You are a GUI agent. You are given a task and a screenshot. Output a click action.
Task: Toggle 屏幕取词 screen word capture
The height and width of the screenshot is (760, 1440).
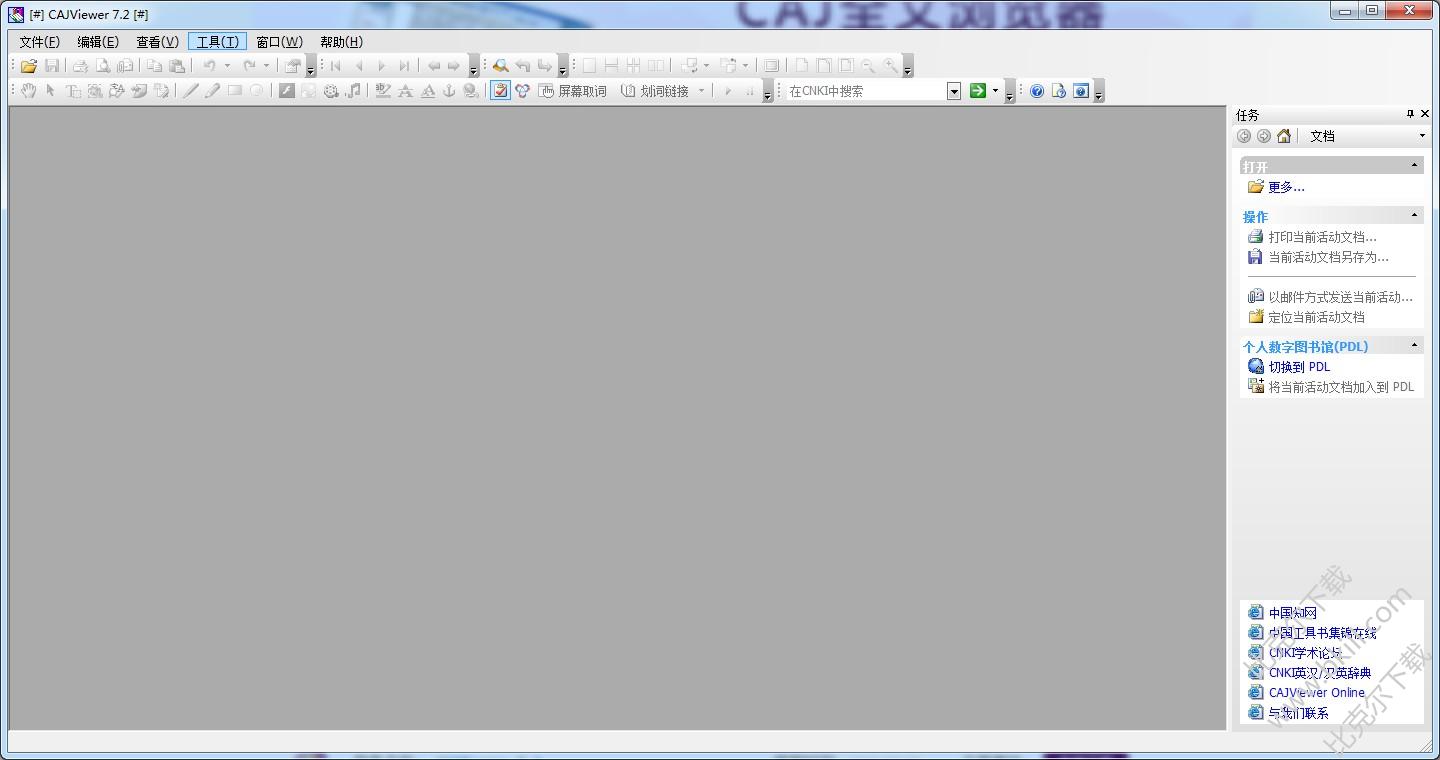pos(572,91)
